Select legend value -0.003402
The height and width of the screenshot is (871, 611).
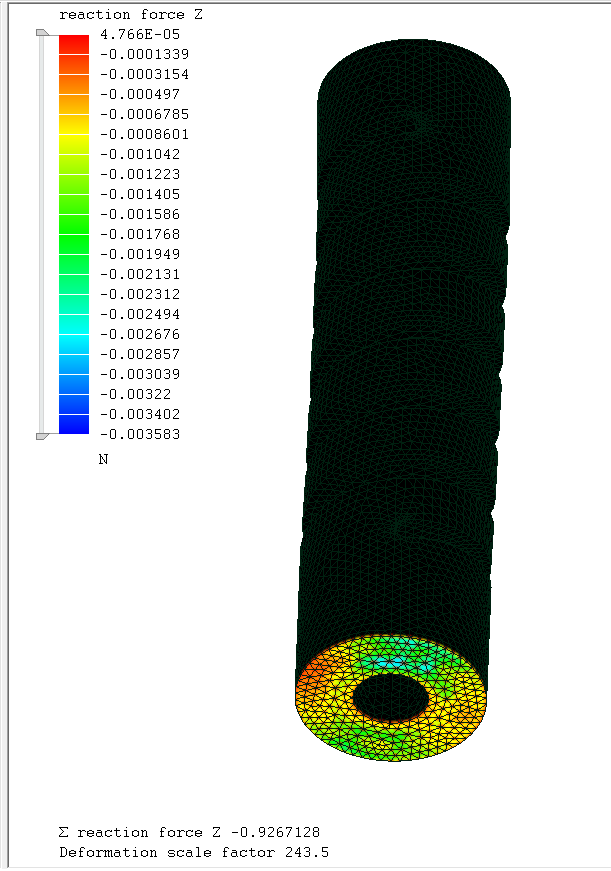[140, 414]
